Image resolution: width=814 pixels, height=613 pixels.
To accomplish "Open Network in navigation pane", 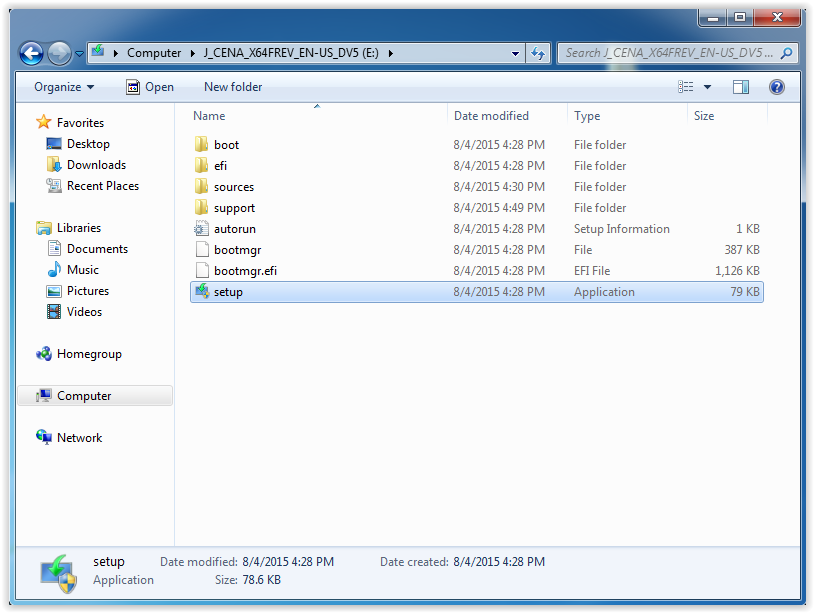I will point(79,438).
